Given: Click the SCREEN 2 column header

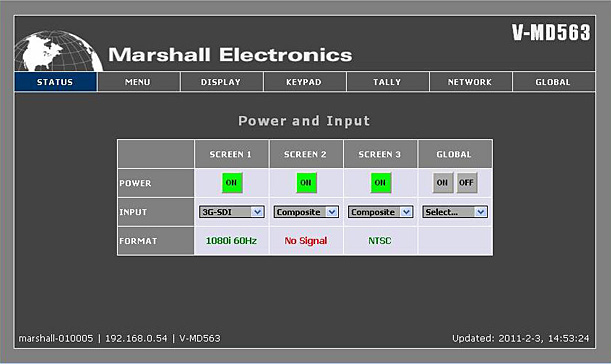Looking at the screenshot, I should 306,154.
